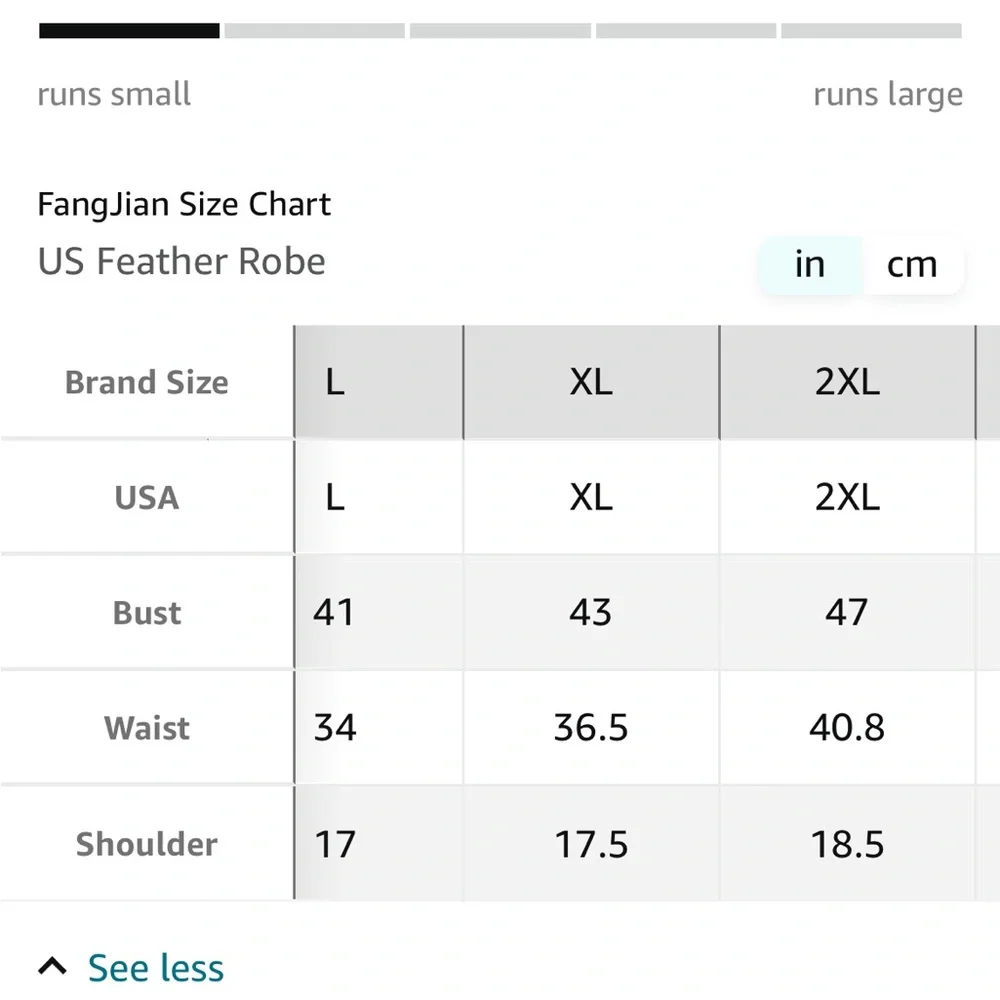Select the 2XL brand size column header
Image resolution: width=1000 pixels, height=1000 pixels.
(x=848, y=382)
